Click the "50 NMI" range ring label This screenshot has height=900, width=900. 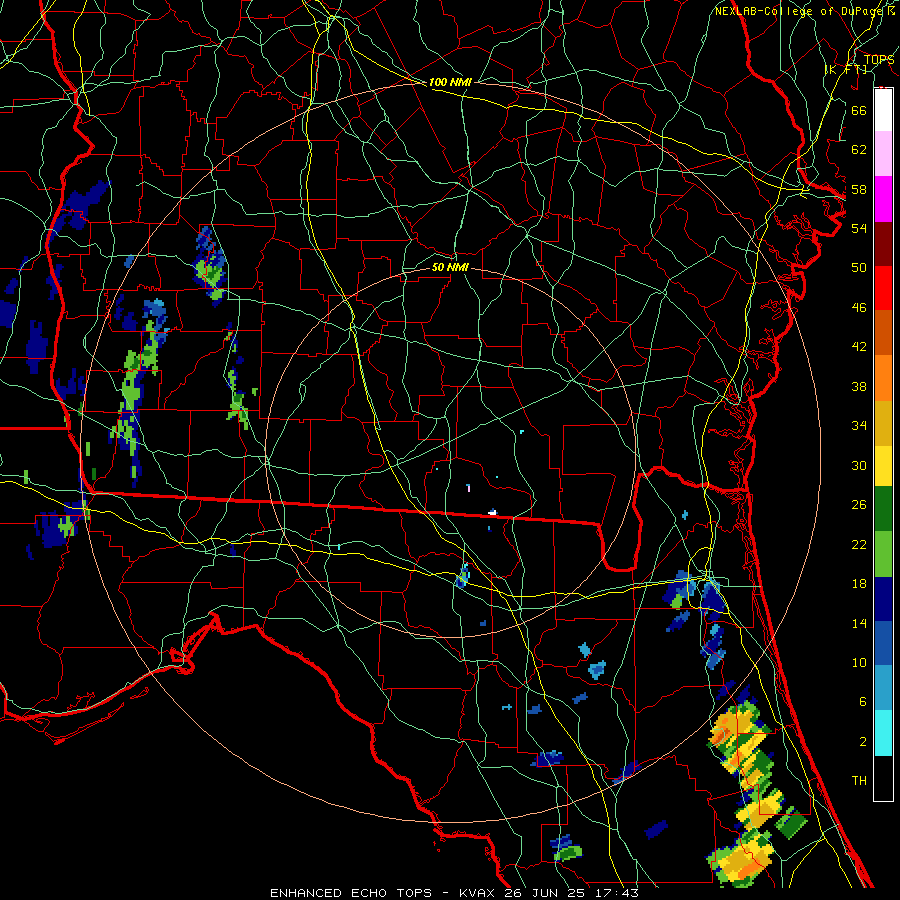coord(450,267)
